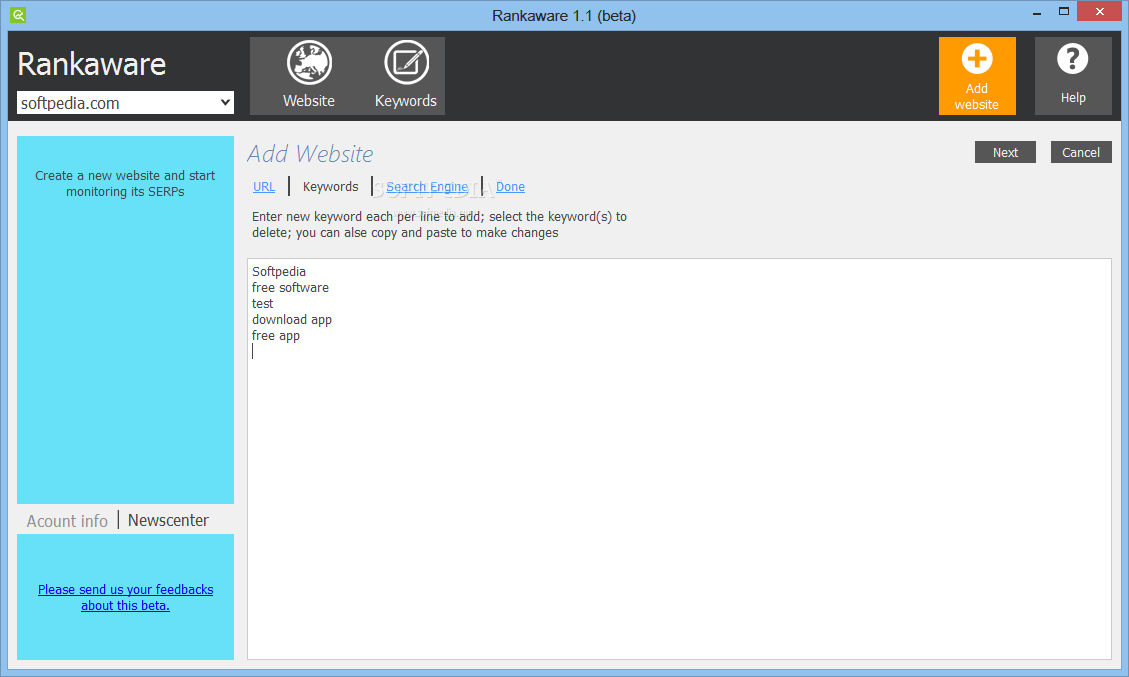Screen dimensions: 1129x677
Task: Maximize the Rankaware window
Action: tap(1063, 12)
